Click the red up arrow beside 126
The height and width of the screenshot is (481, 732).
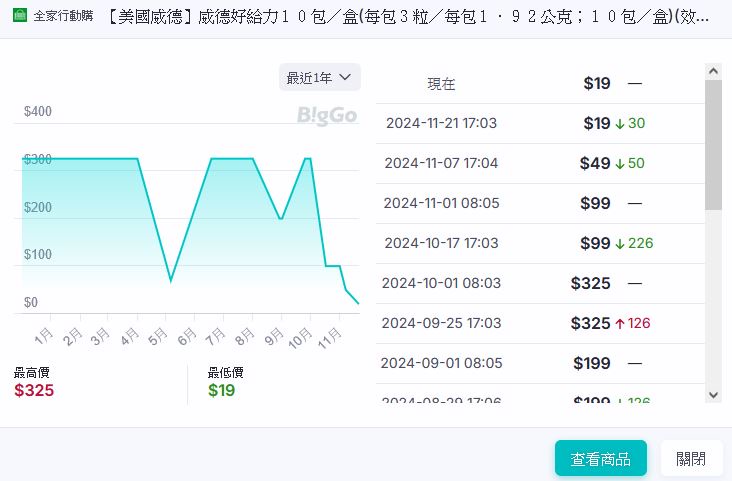pos(620,324)
